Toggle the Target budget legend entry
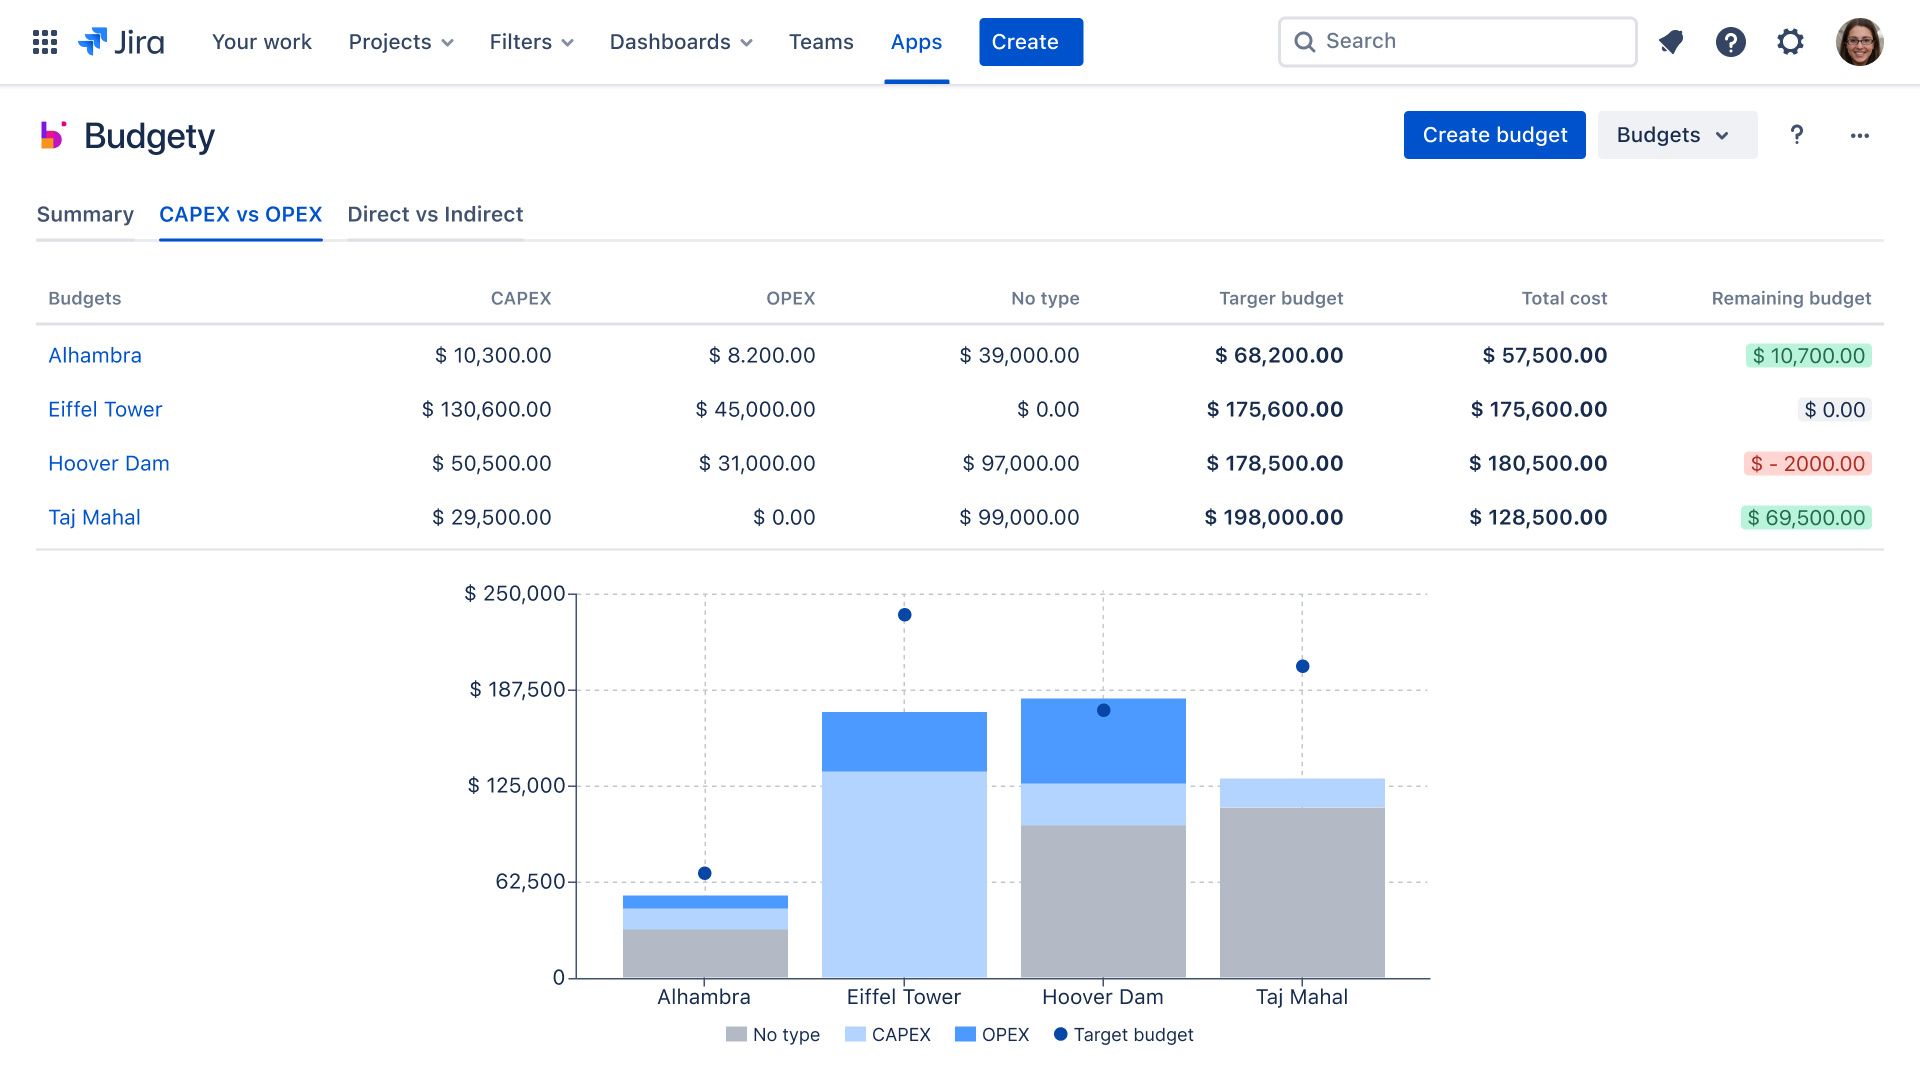1920x1080 pixels. click(x=1123, y=1035)
